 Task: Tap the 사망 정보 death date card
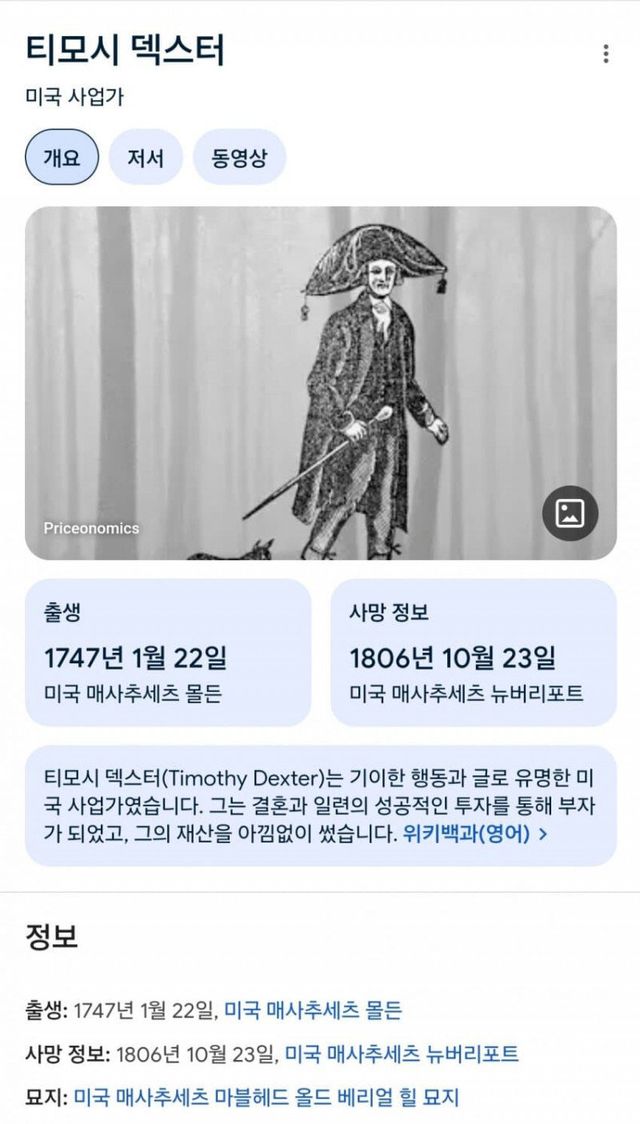click(474, 652)
